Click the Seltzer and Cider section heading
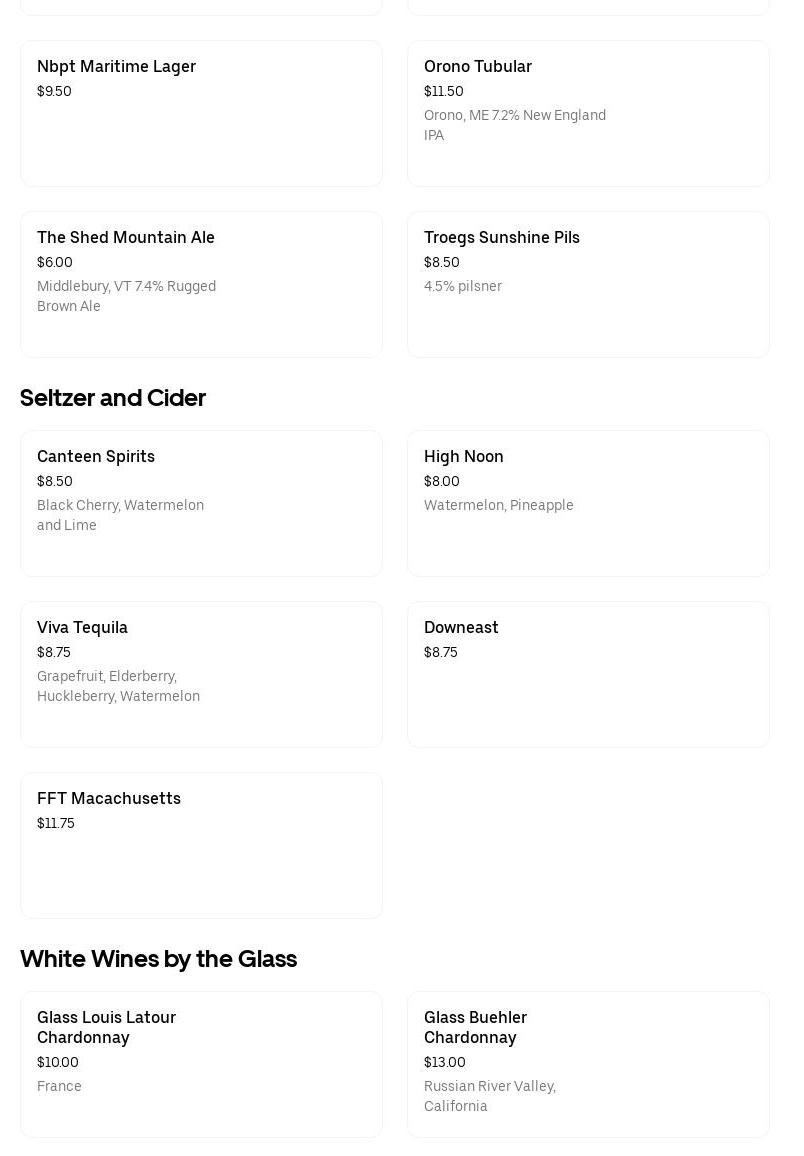The height and width of the screenshot is (1156, 804). tap(113, 398)
